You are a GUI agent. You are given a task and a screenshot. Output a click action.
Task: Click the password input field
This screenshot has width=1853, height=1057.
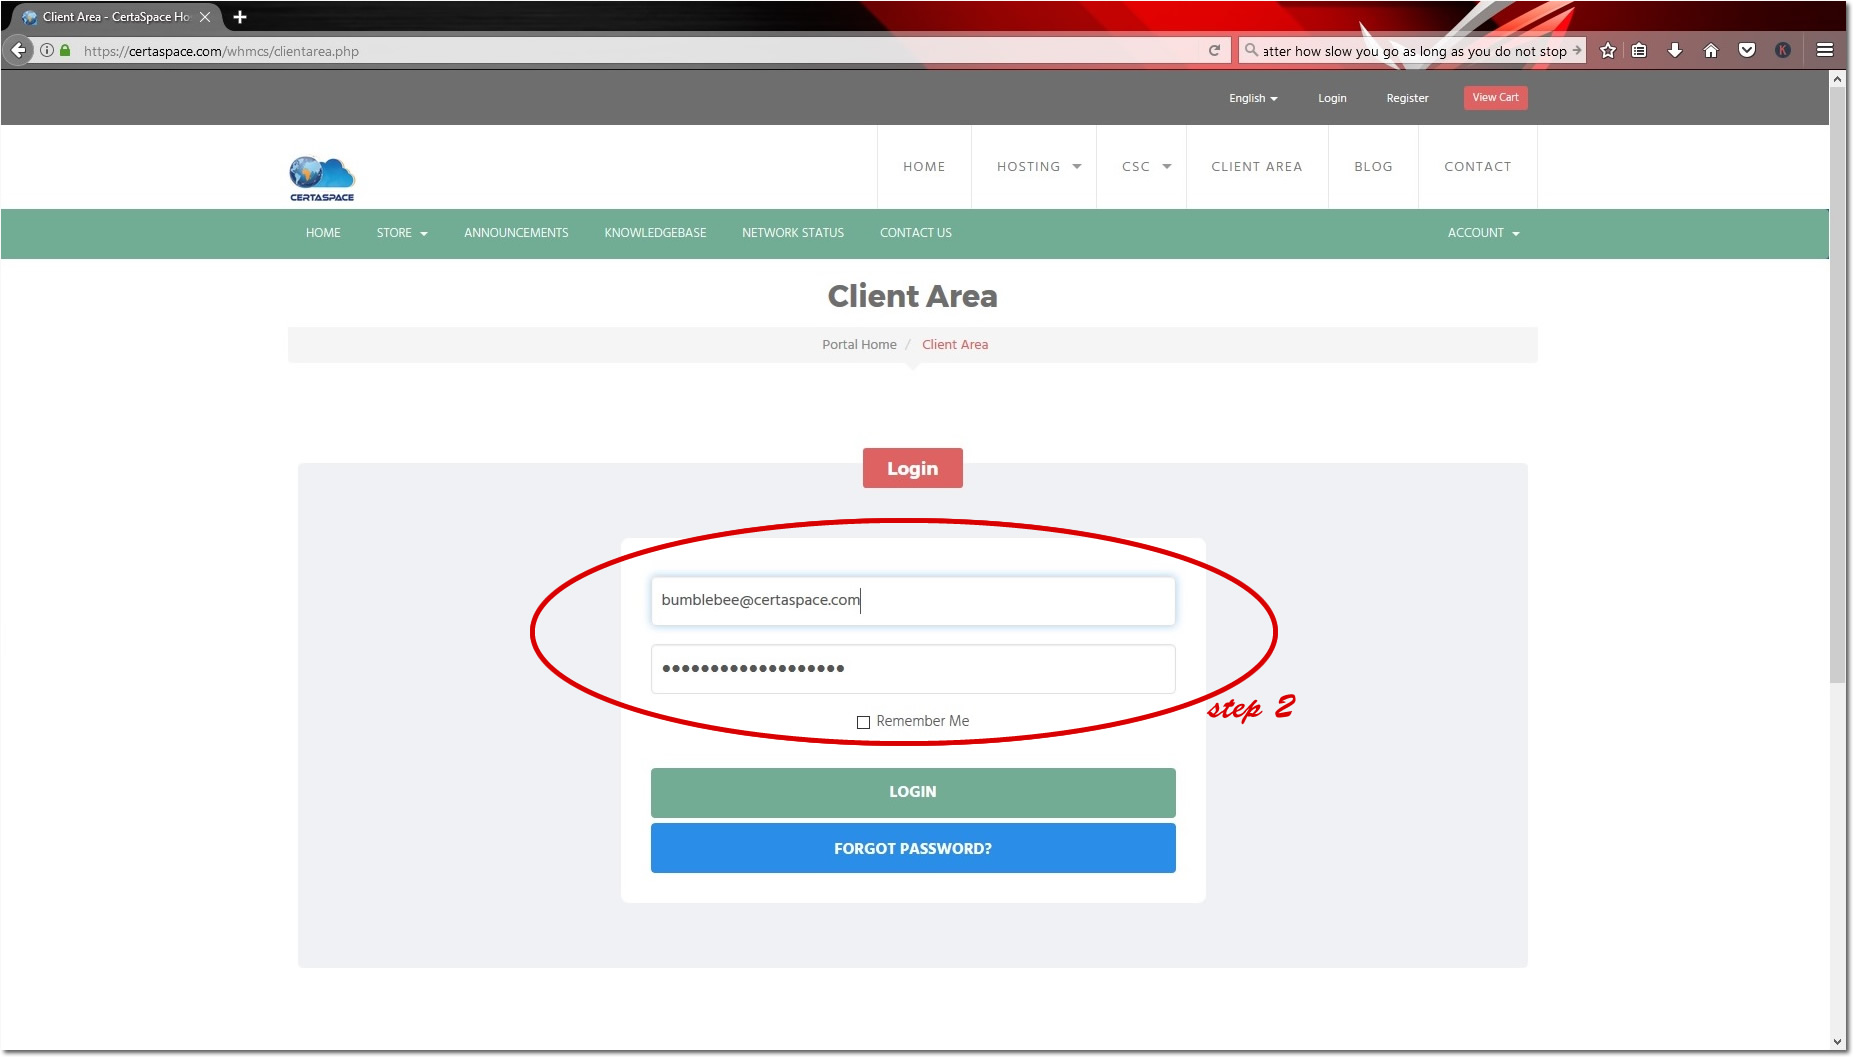[x=913, y=669]
